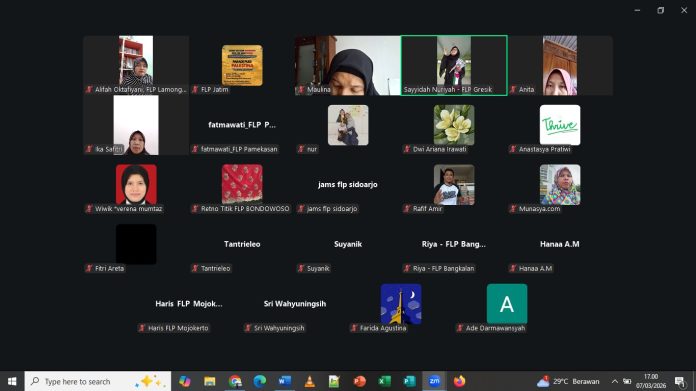This screenshot has width=696, height=391.
Task: Click large 'Sri Wahyuningsih' name in tile
Action: point(295,304)
